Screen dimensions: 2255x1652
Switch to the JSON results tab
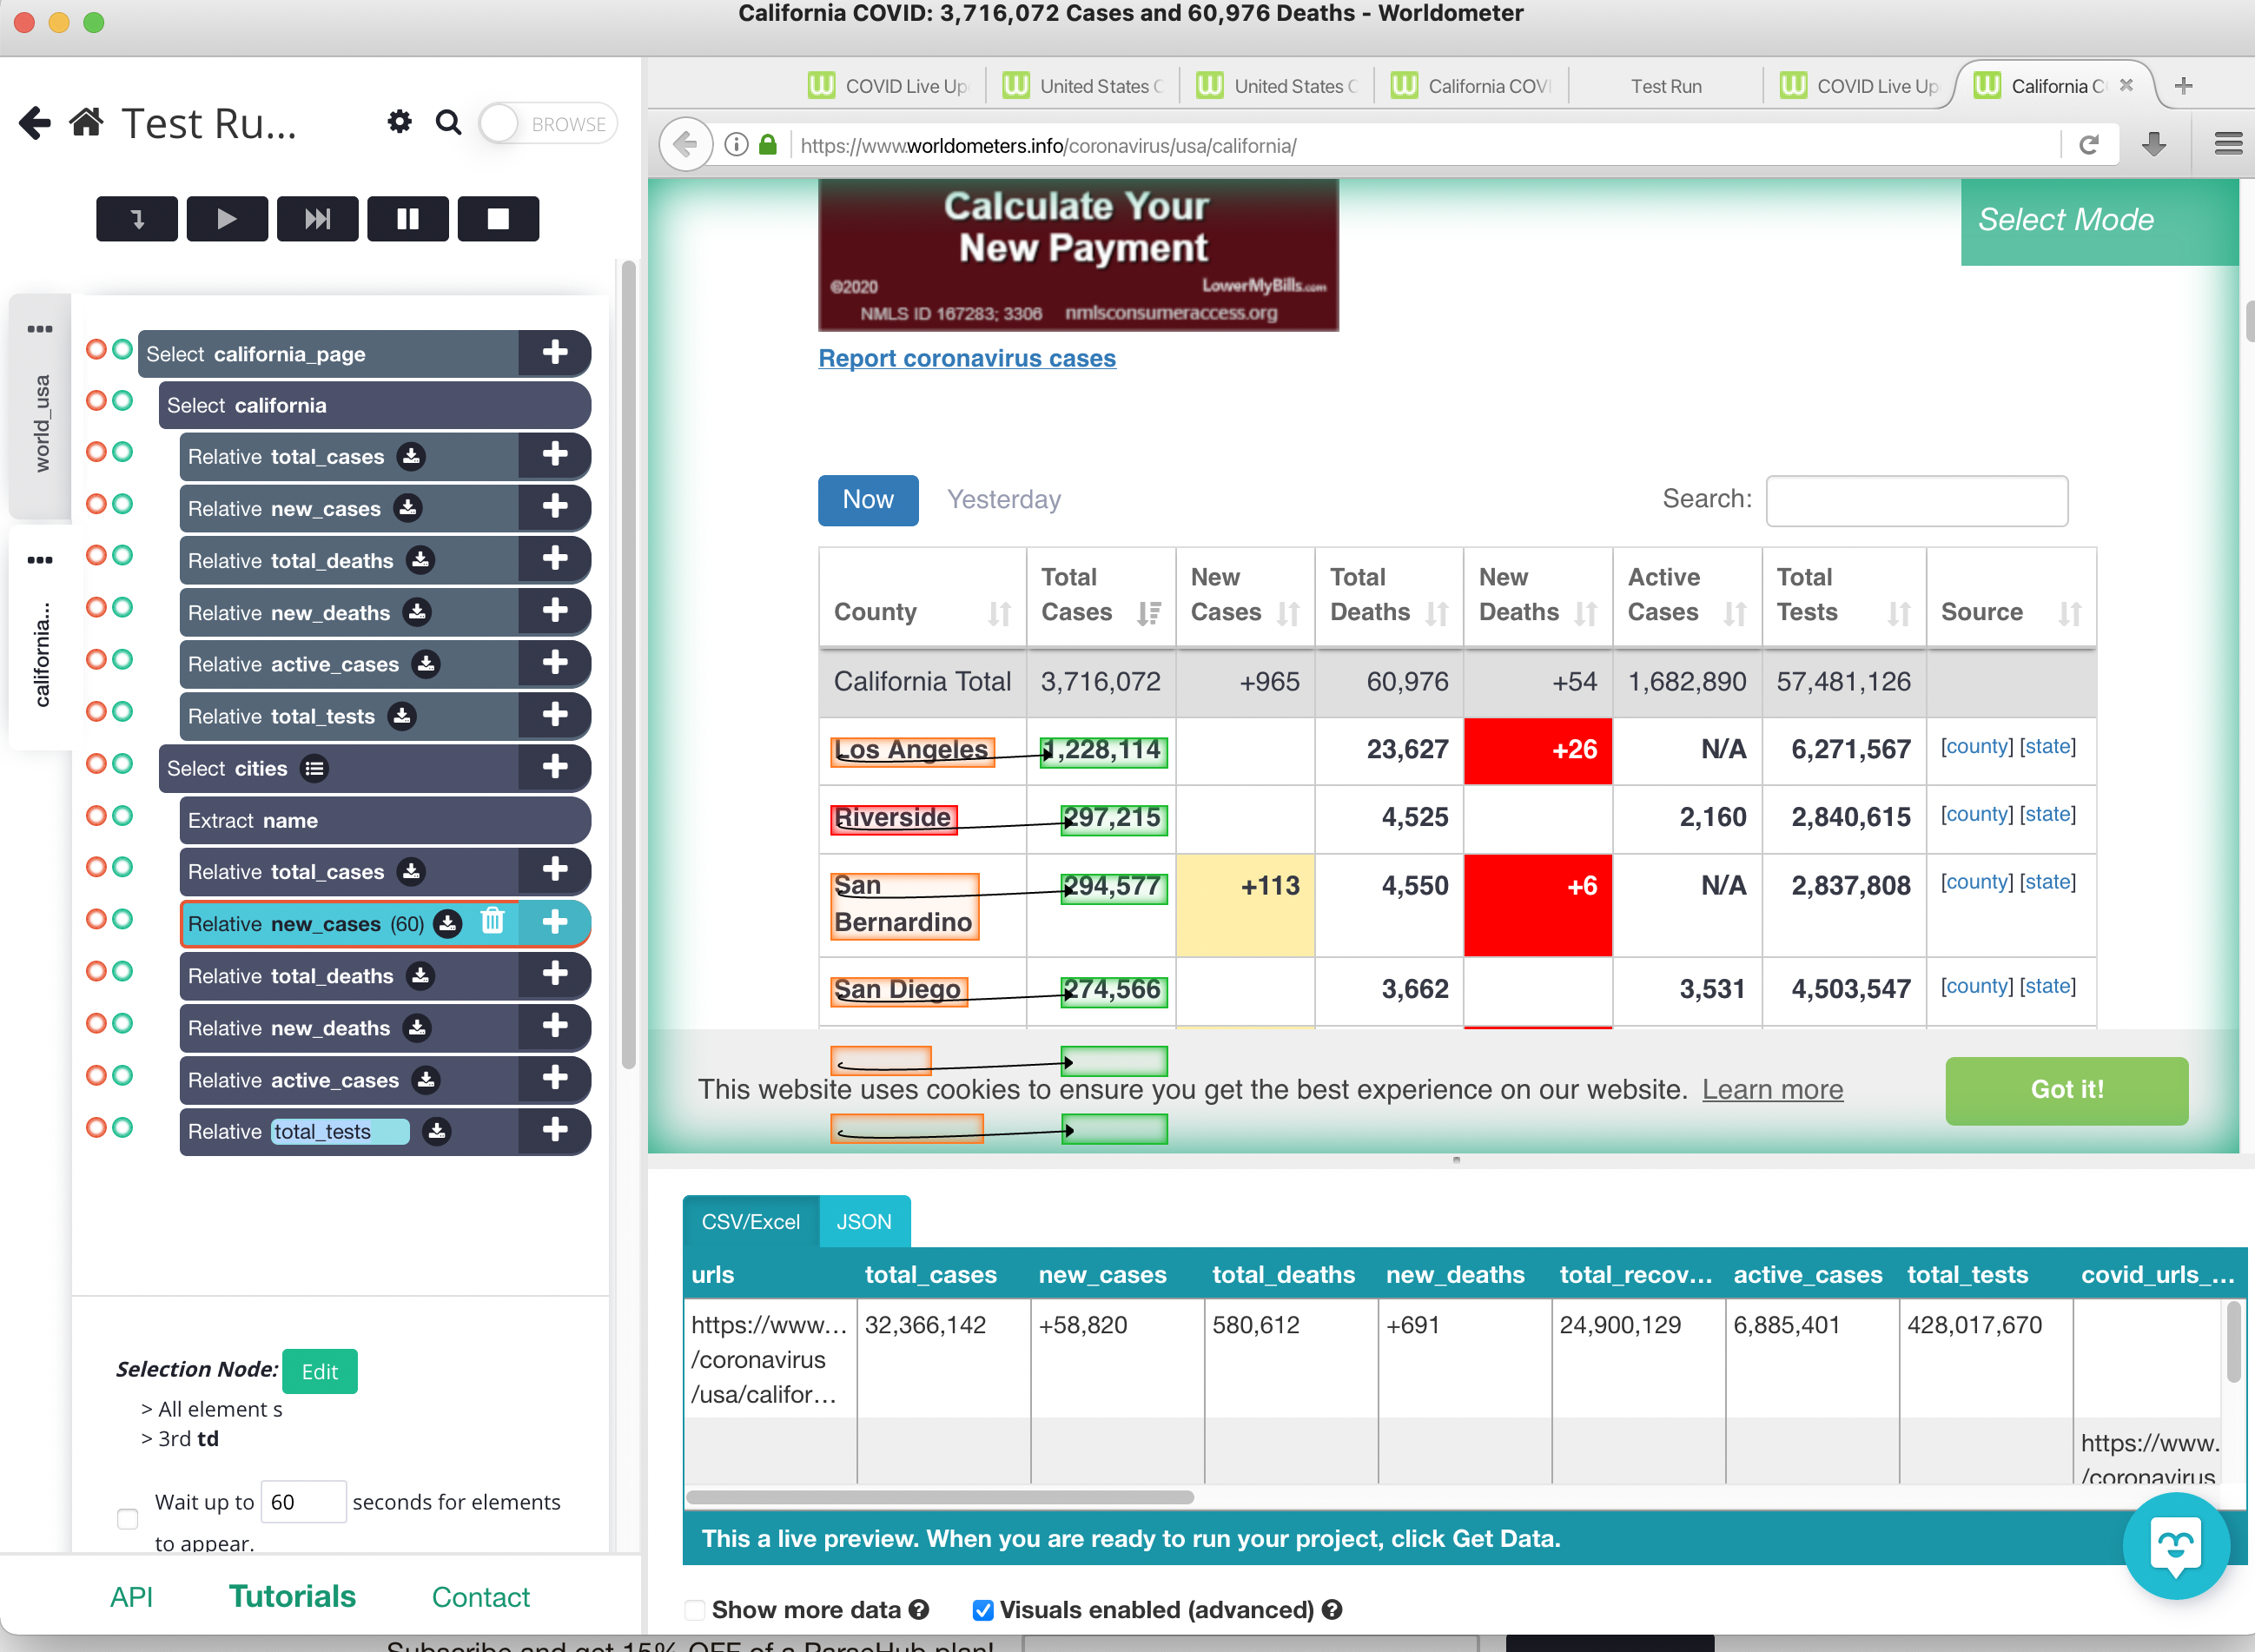[x=863, y=1221]
